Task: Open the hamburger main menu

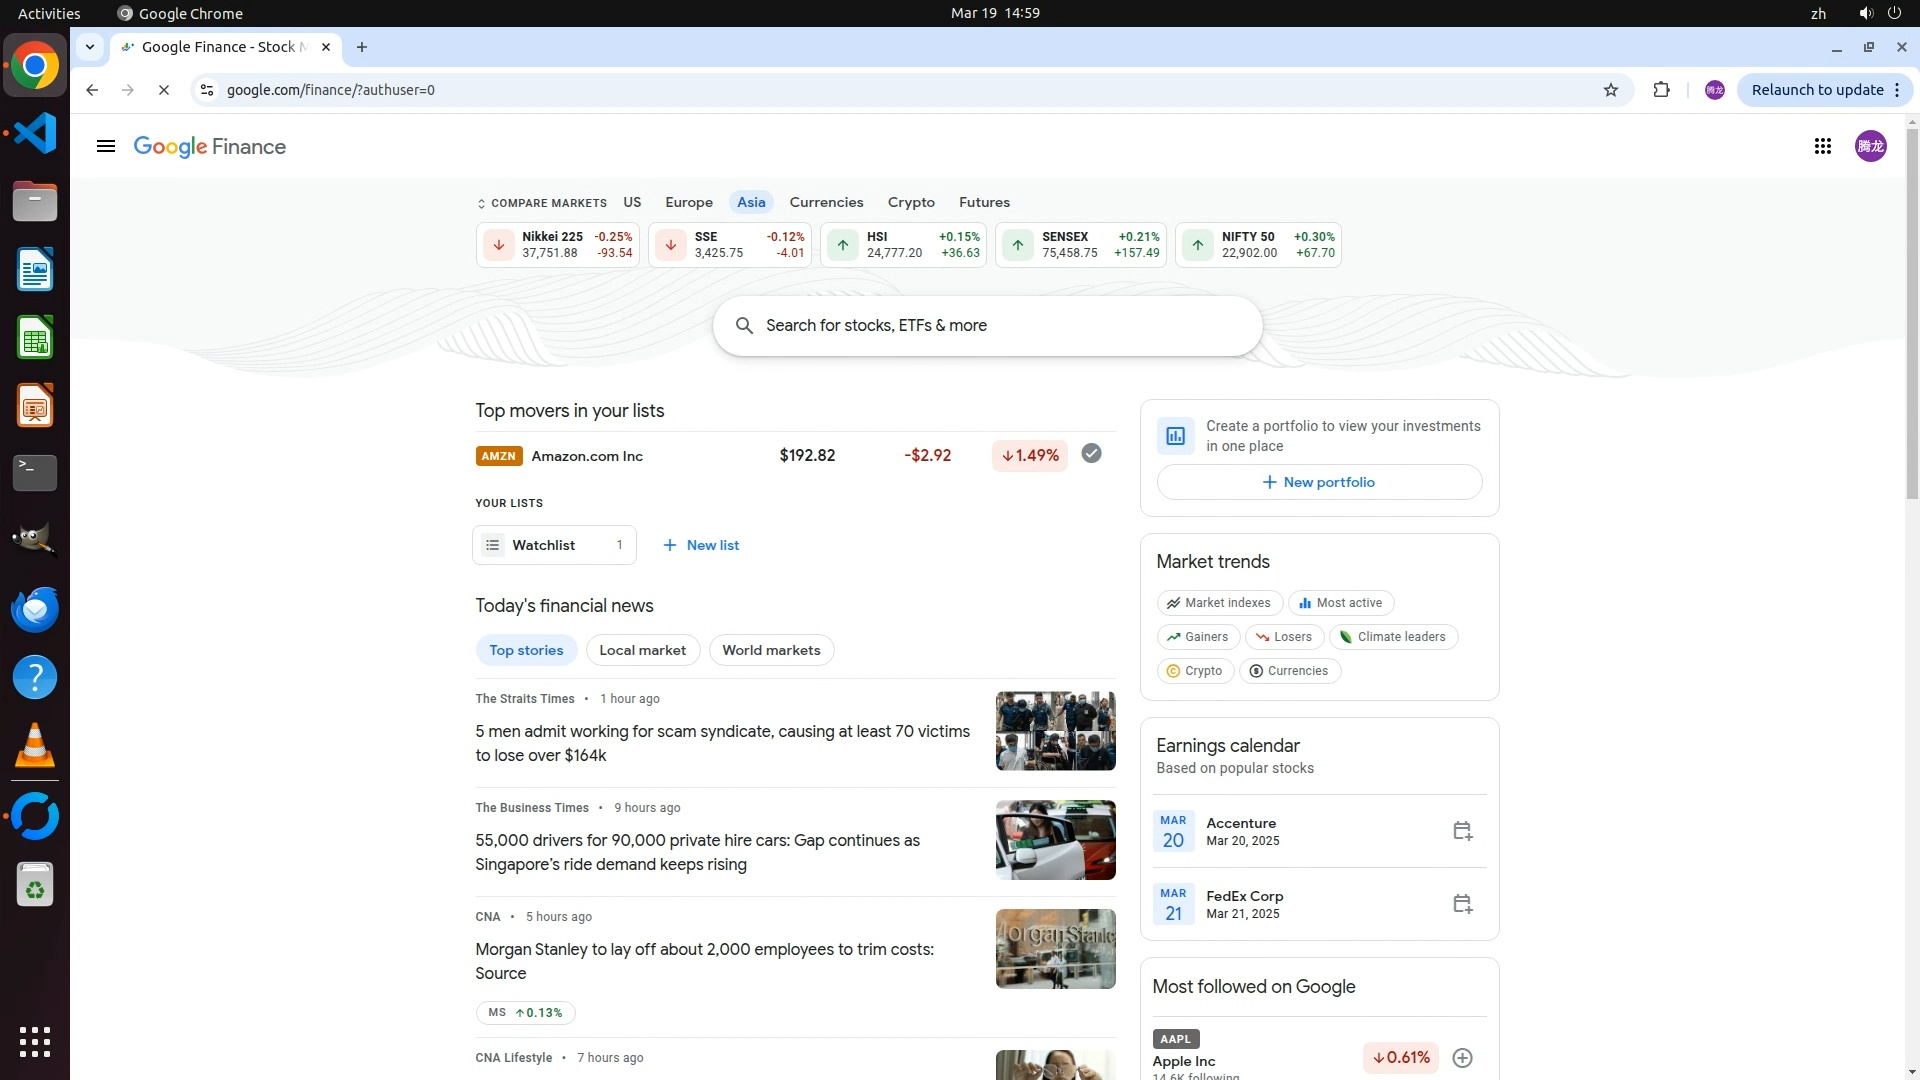Action: [x=106, y=147]
